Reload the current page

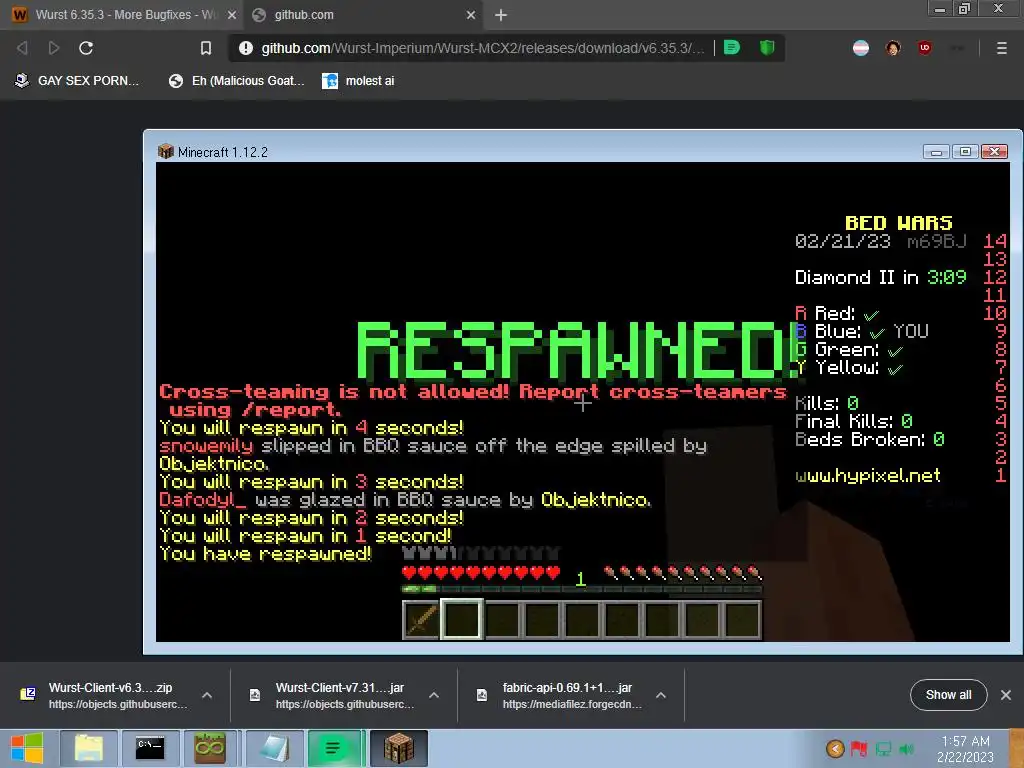86,48
